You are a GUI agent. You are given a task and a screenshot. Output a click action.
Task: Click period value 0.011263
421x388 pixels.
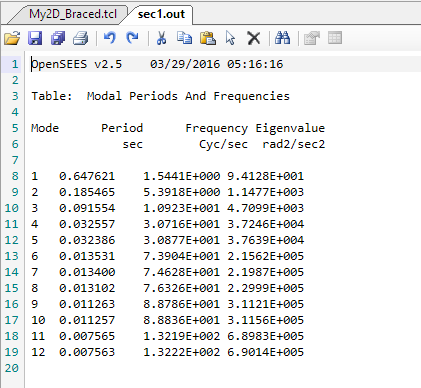[x=87, y=304]
